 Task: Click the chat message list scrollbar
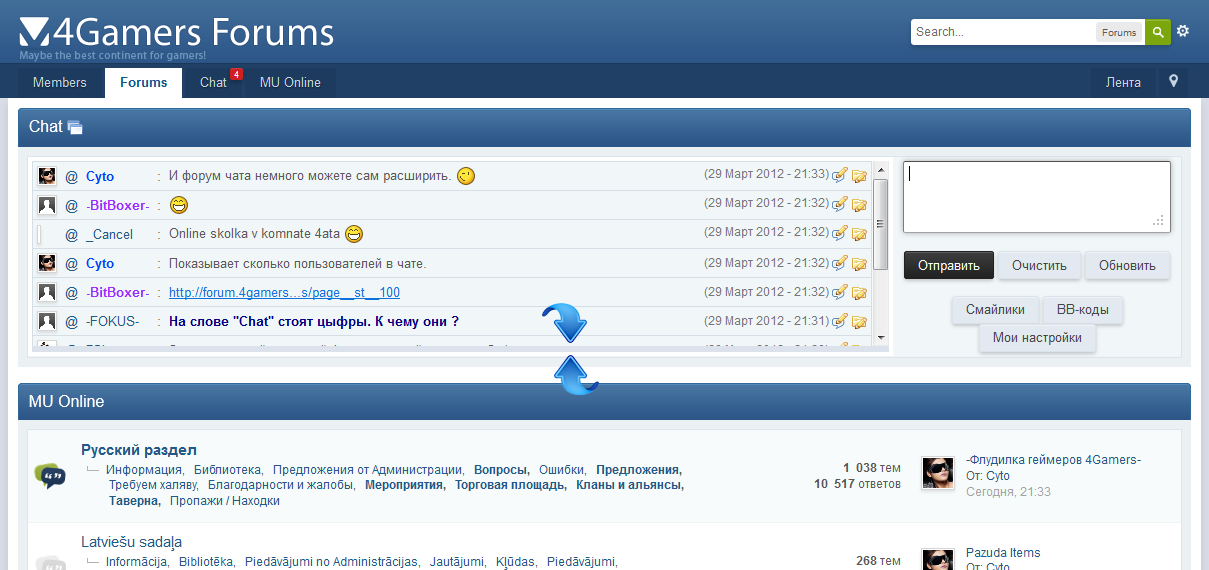880,224
